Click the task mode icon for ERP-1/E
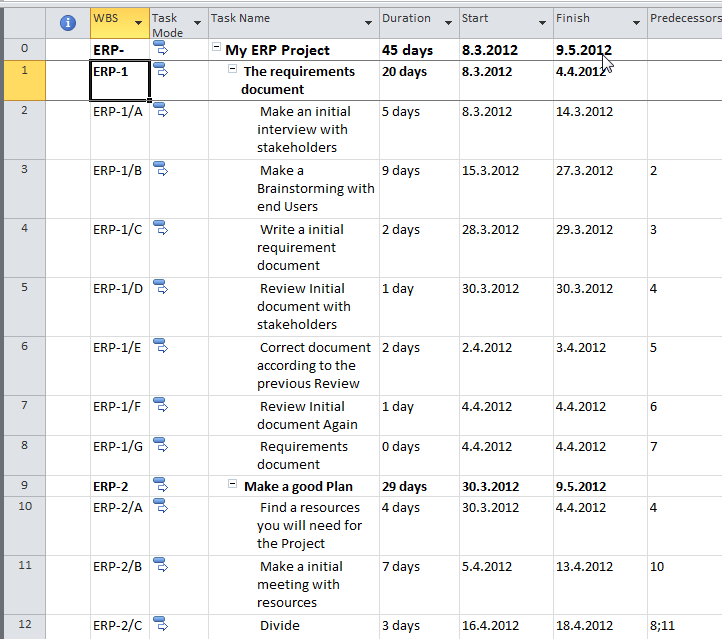 tap(161, 346)
